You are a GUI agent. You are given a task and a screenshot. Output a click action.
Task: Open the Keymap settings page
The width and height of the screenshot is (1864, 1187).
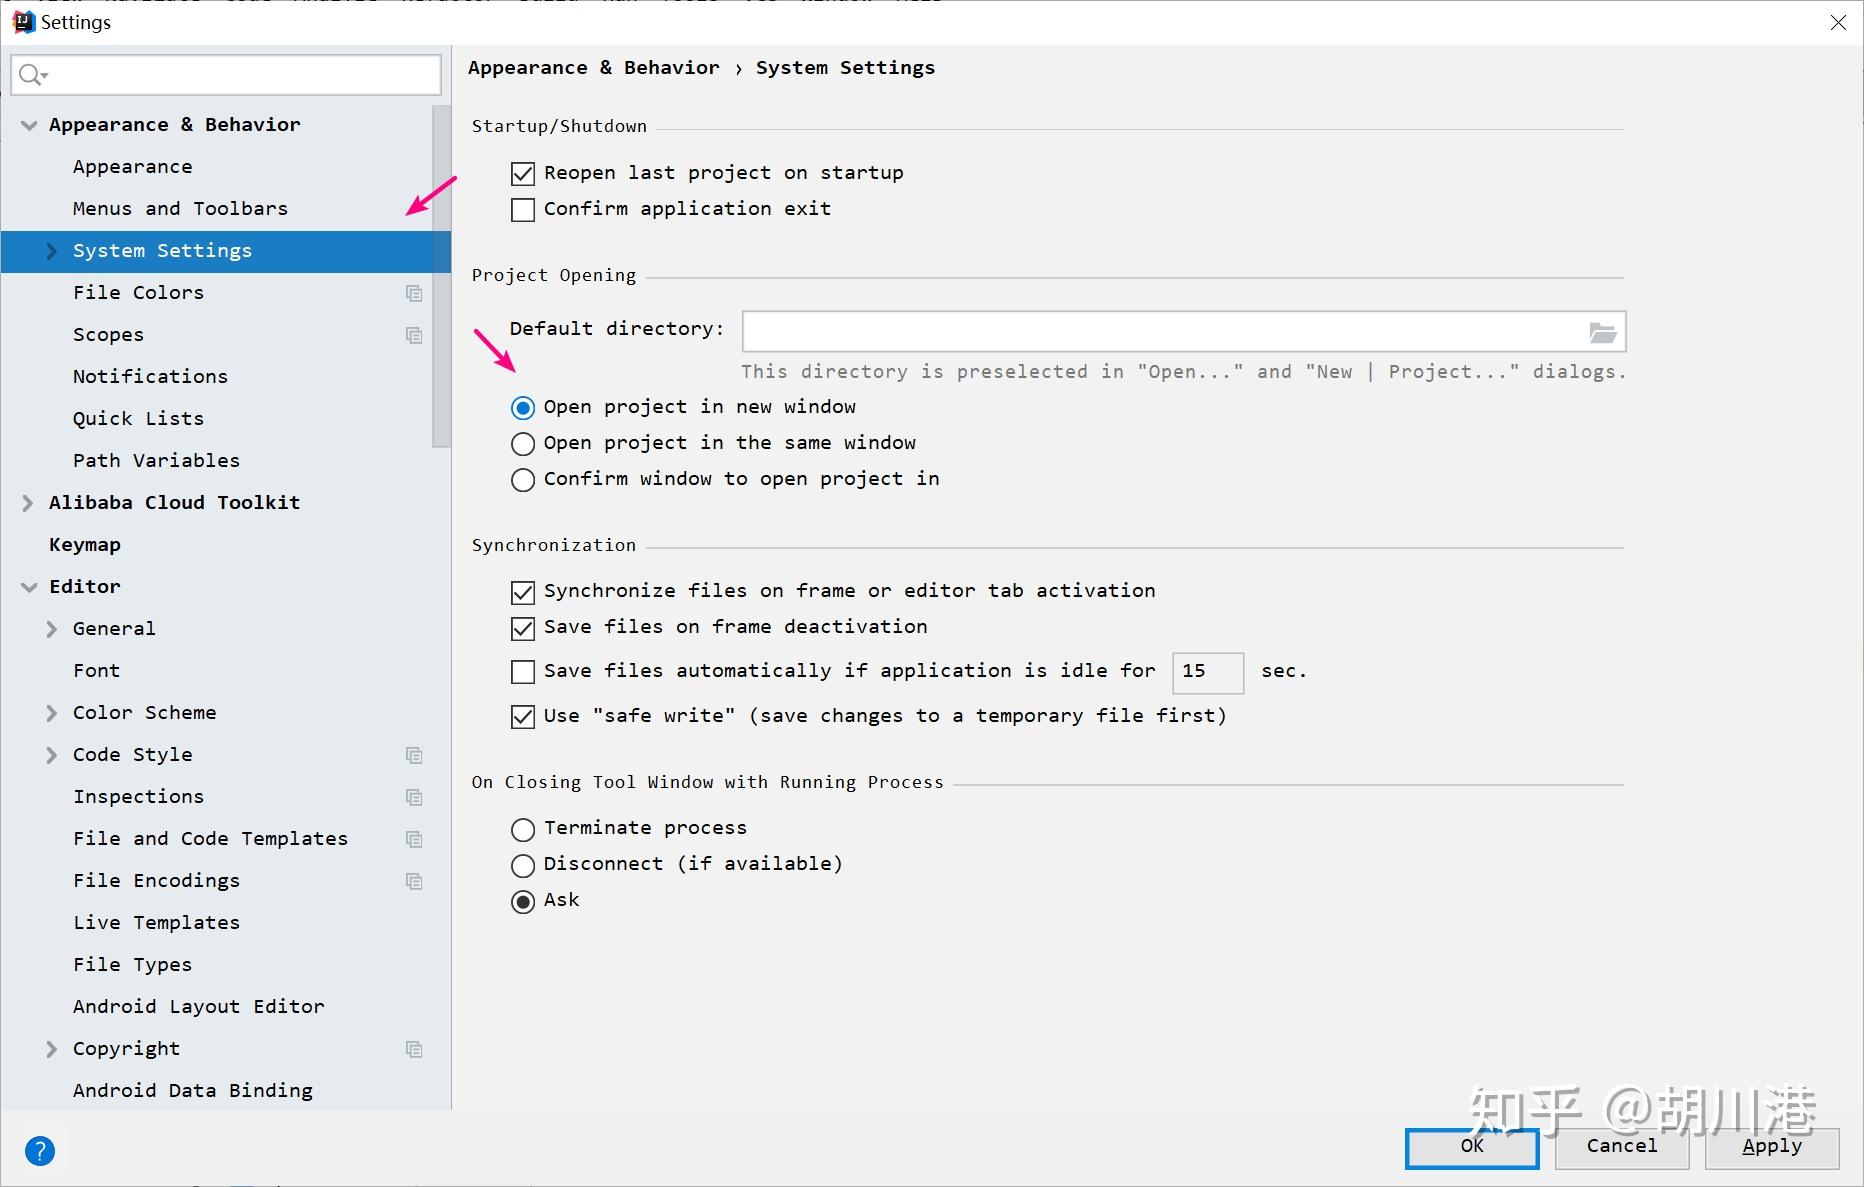85,545
